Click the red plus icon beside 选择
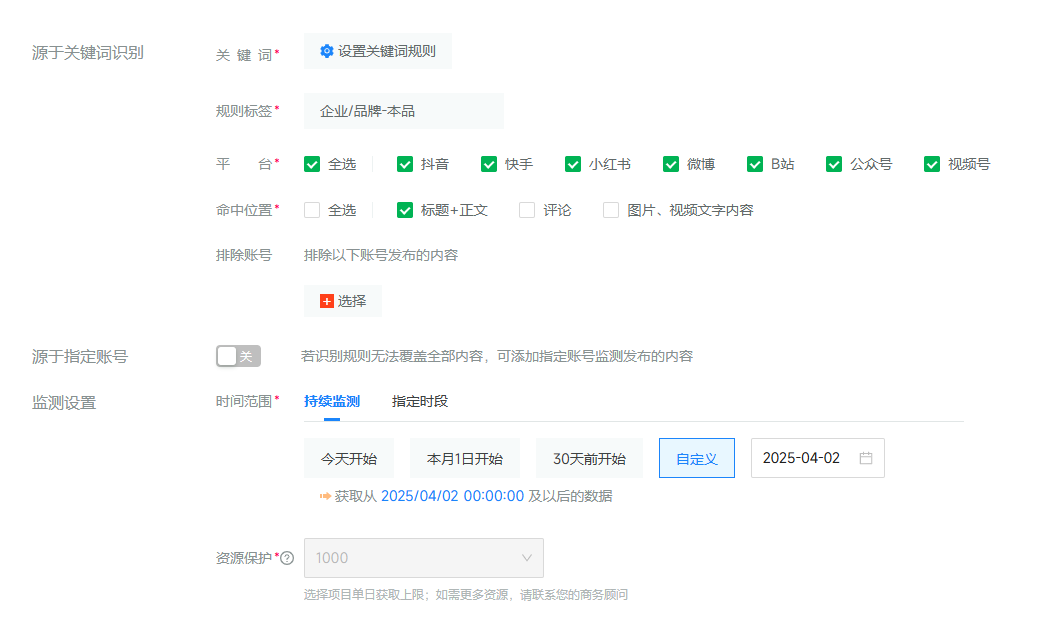 pos(327,301)
